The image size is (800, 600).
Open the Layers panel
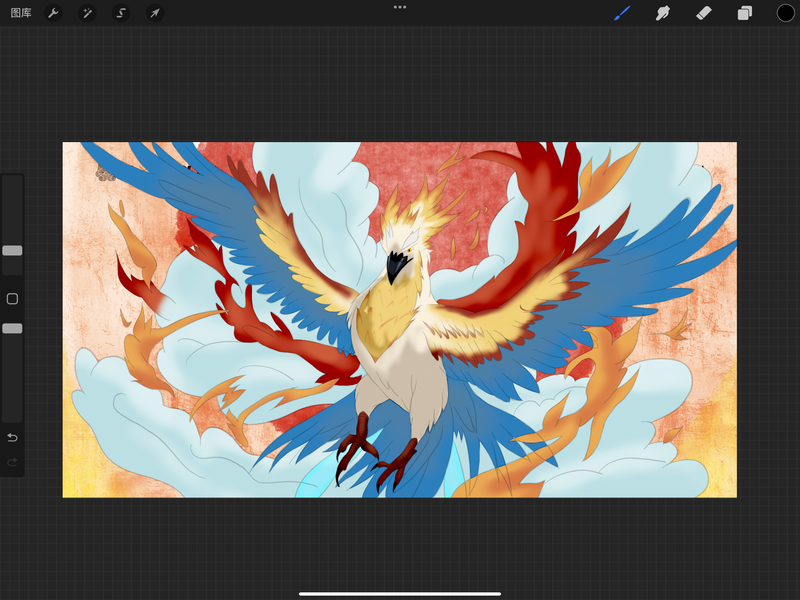pos(744,13)
